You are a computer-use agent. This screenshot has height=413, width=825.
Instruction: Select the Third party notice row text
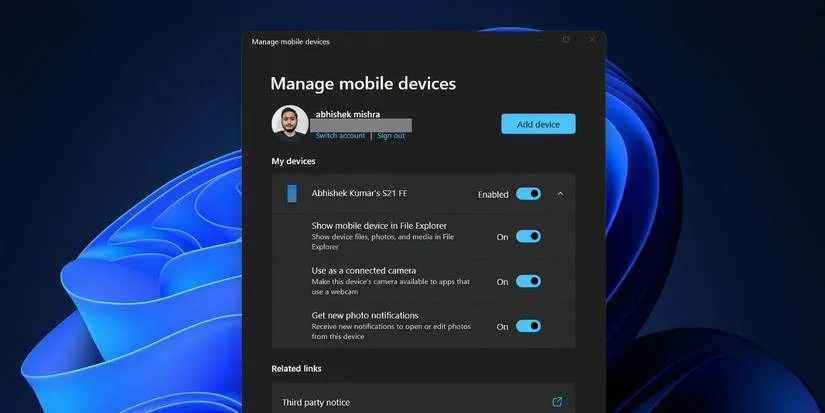point(316,402)
